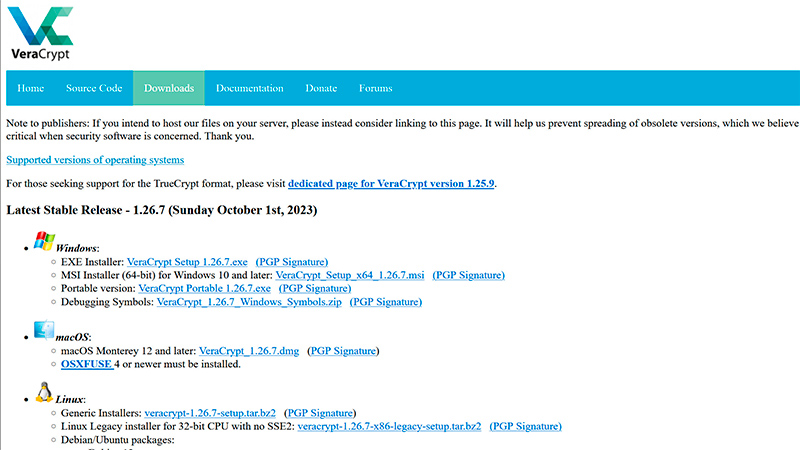Open Supported versions of operating systems link
The height and width of the screenshot is (450, 800).
tap(95, 160)
